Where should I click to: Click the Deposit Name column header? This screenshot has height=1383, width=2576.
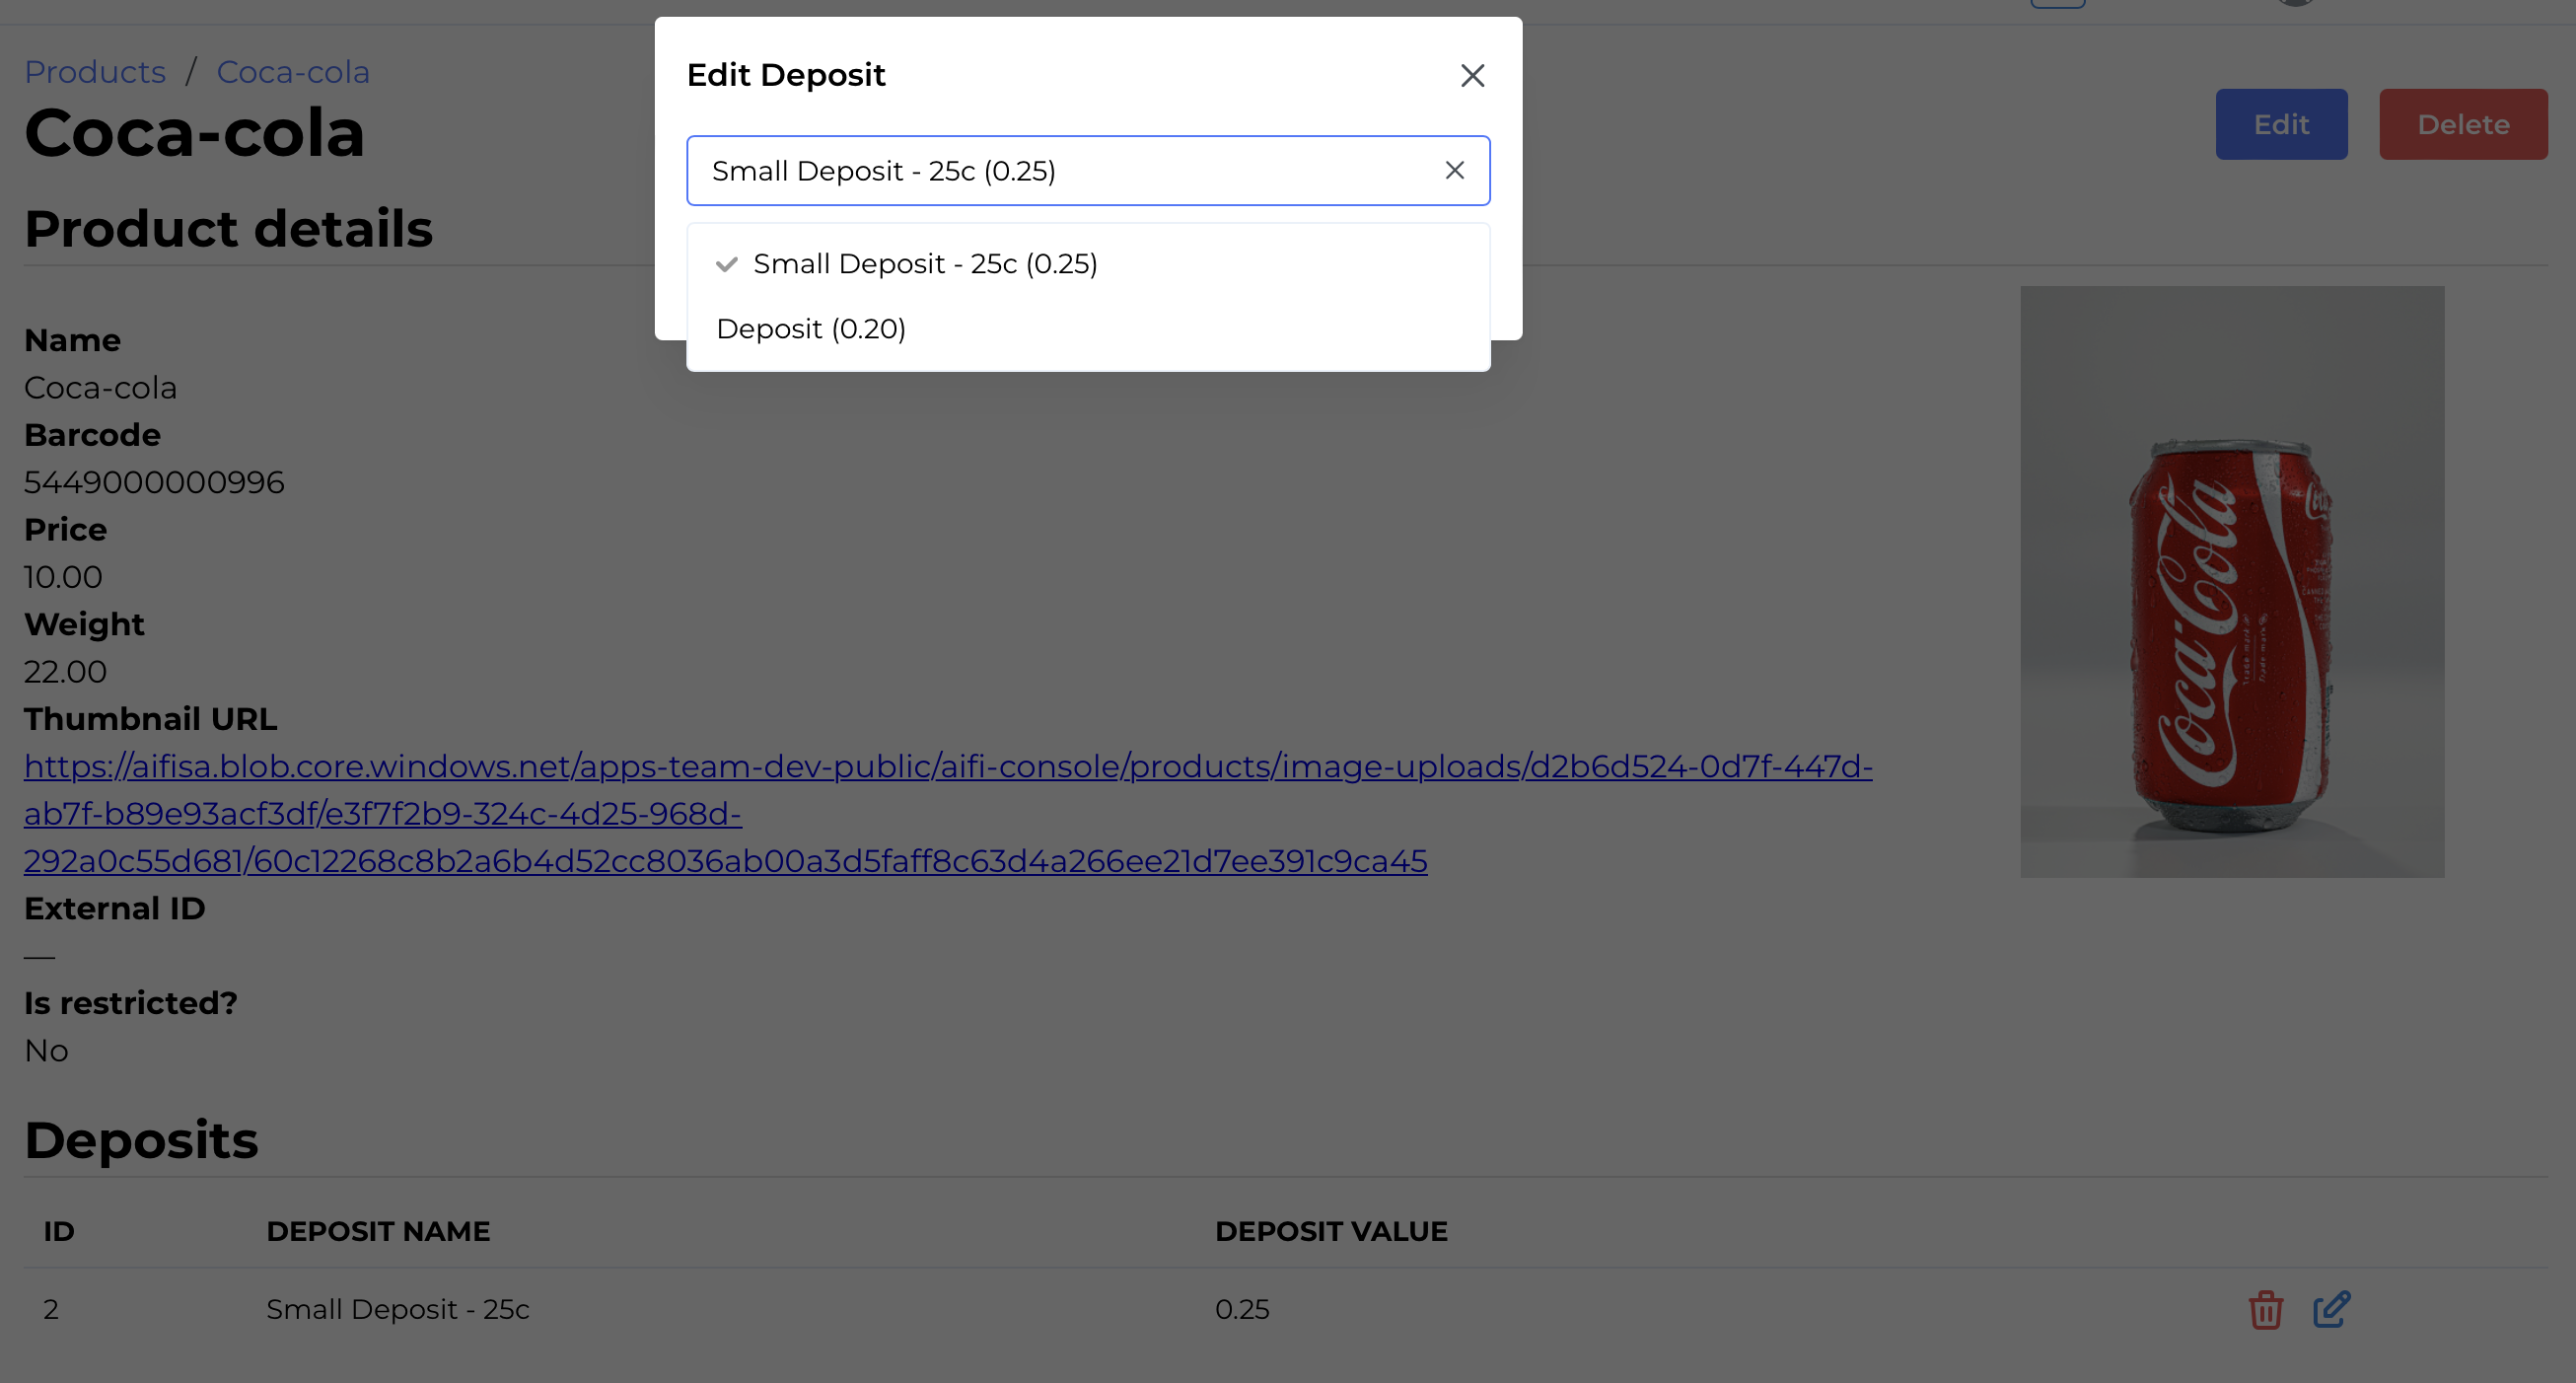coord(377,1231)
